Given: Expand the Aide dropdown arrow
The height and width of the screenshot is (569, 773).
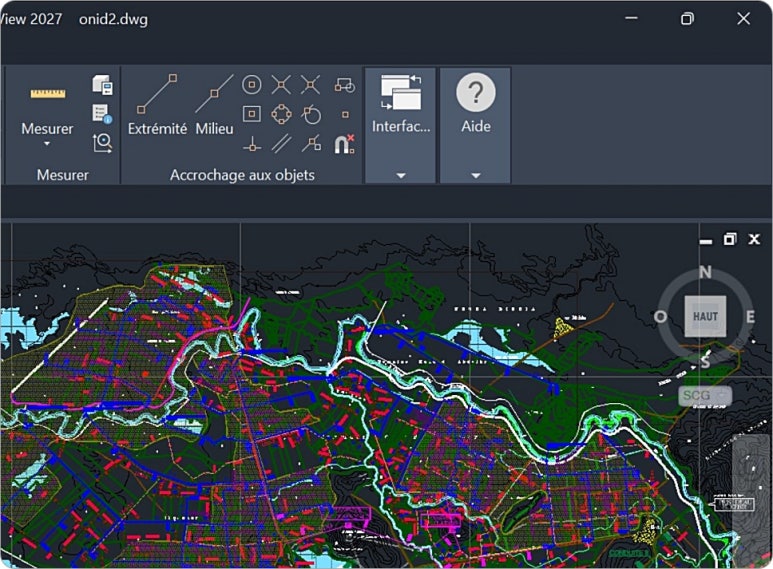Looking at the screenshot, I should tap(476, 176).
